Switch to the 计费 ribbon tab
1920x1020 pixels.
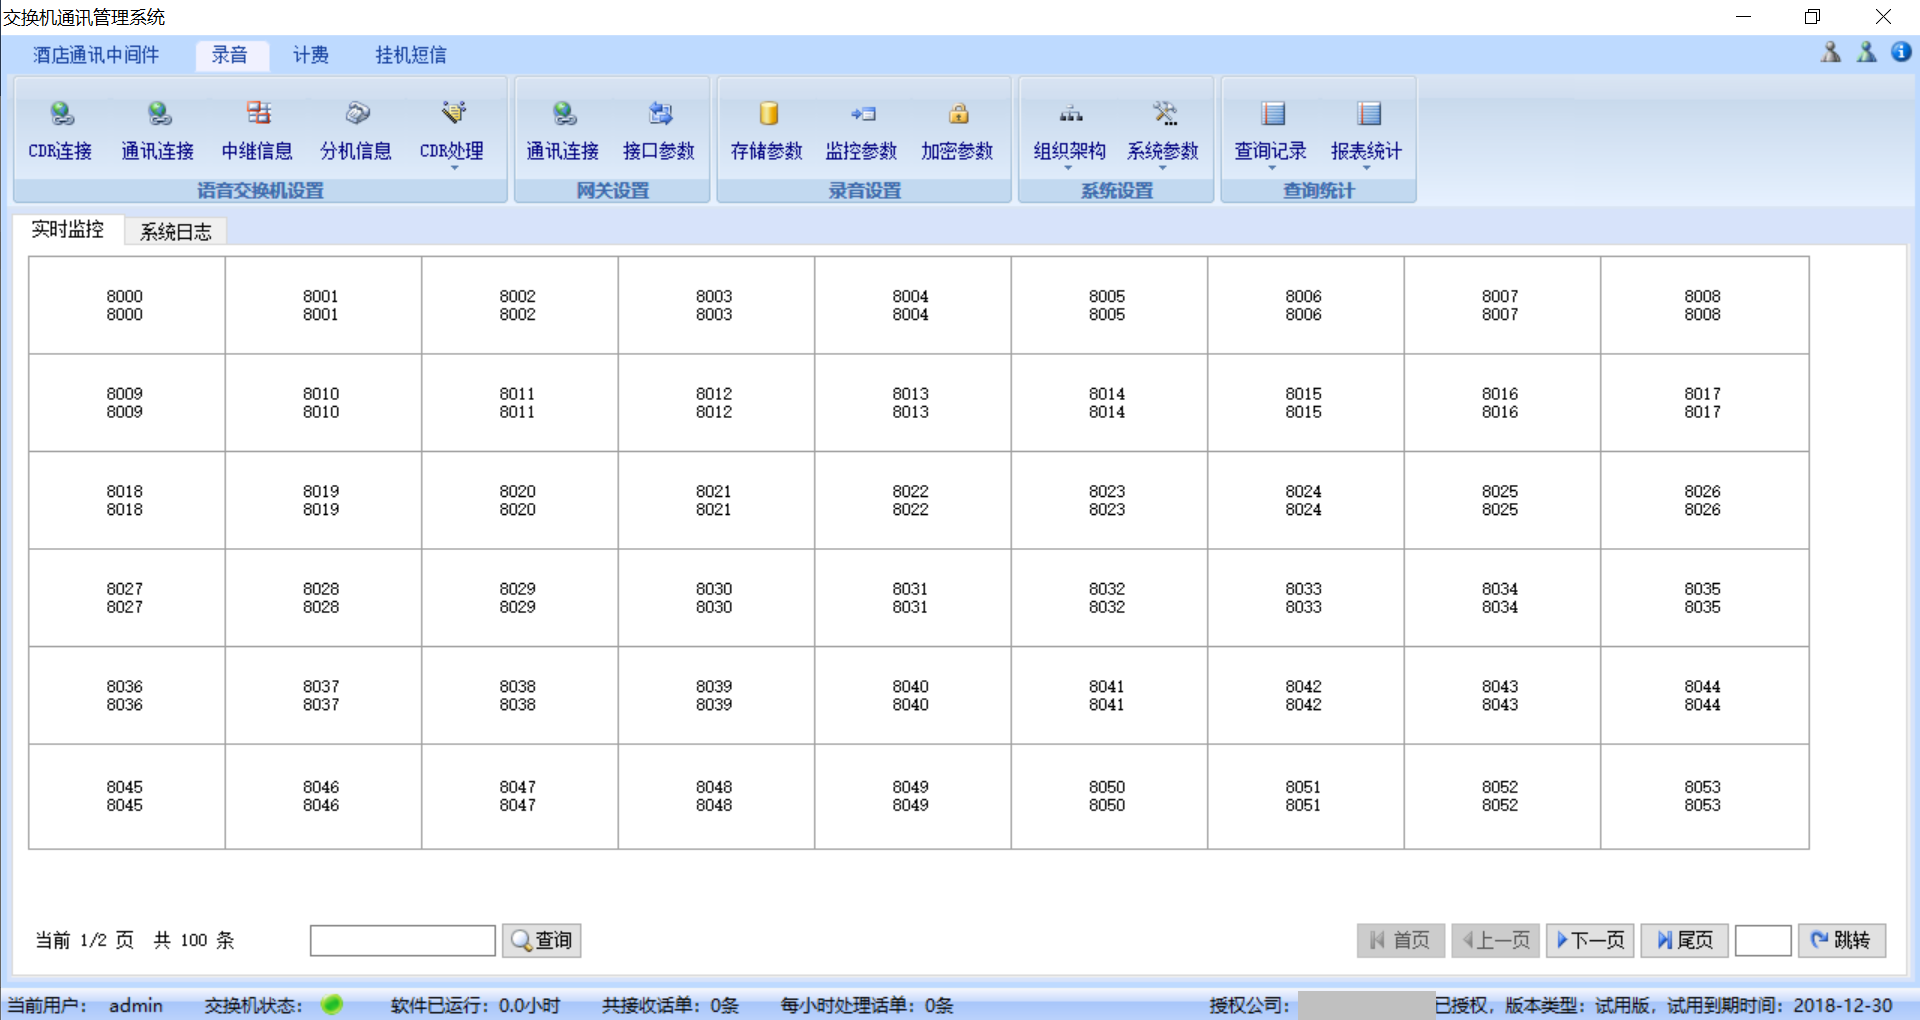tap(311, 55)
